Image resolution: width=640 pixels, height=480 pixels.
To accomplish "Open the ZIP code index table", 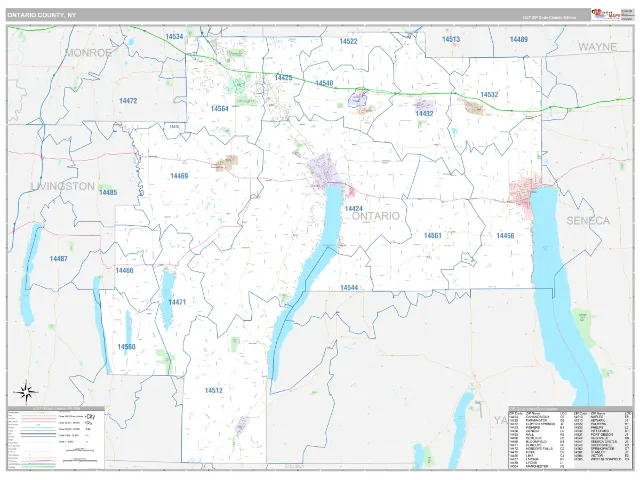I will tap(570, 438).
